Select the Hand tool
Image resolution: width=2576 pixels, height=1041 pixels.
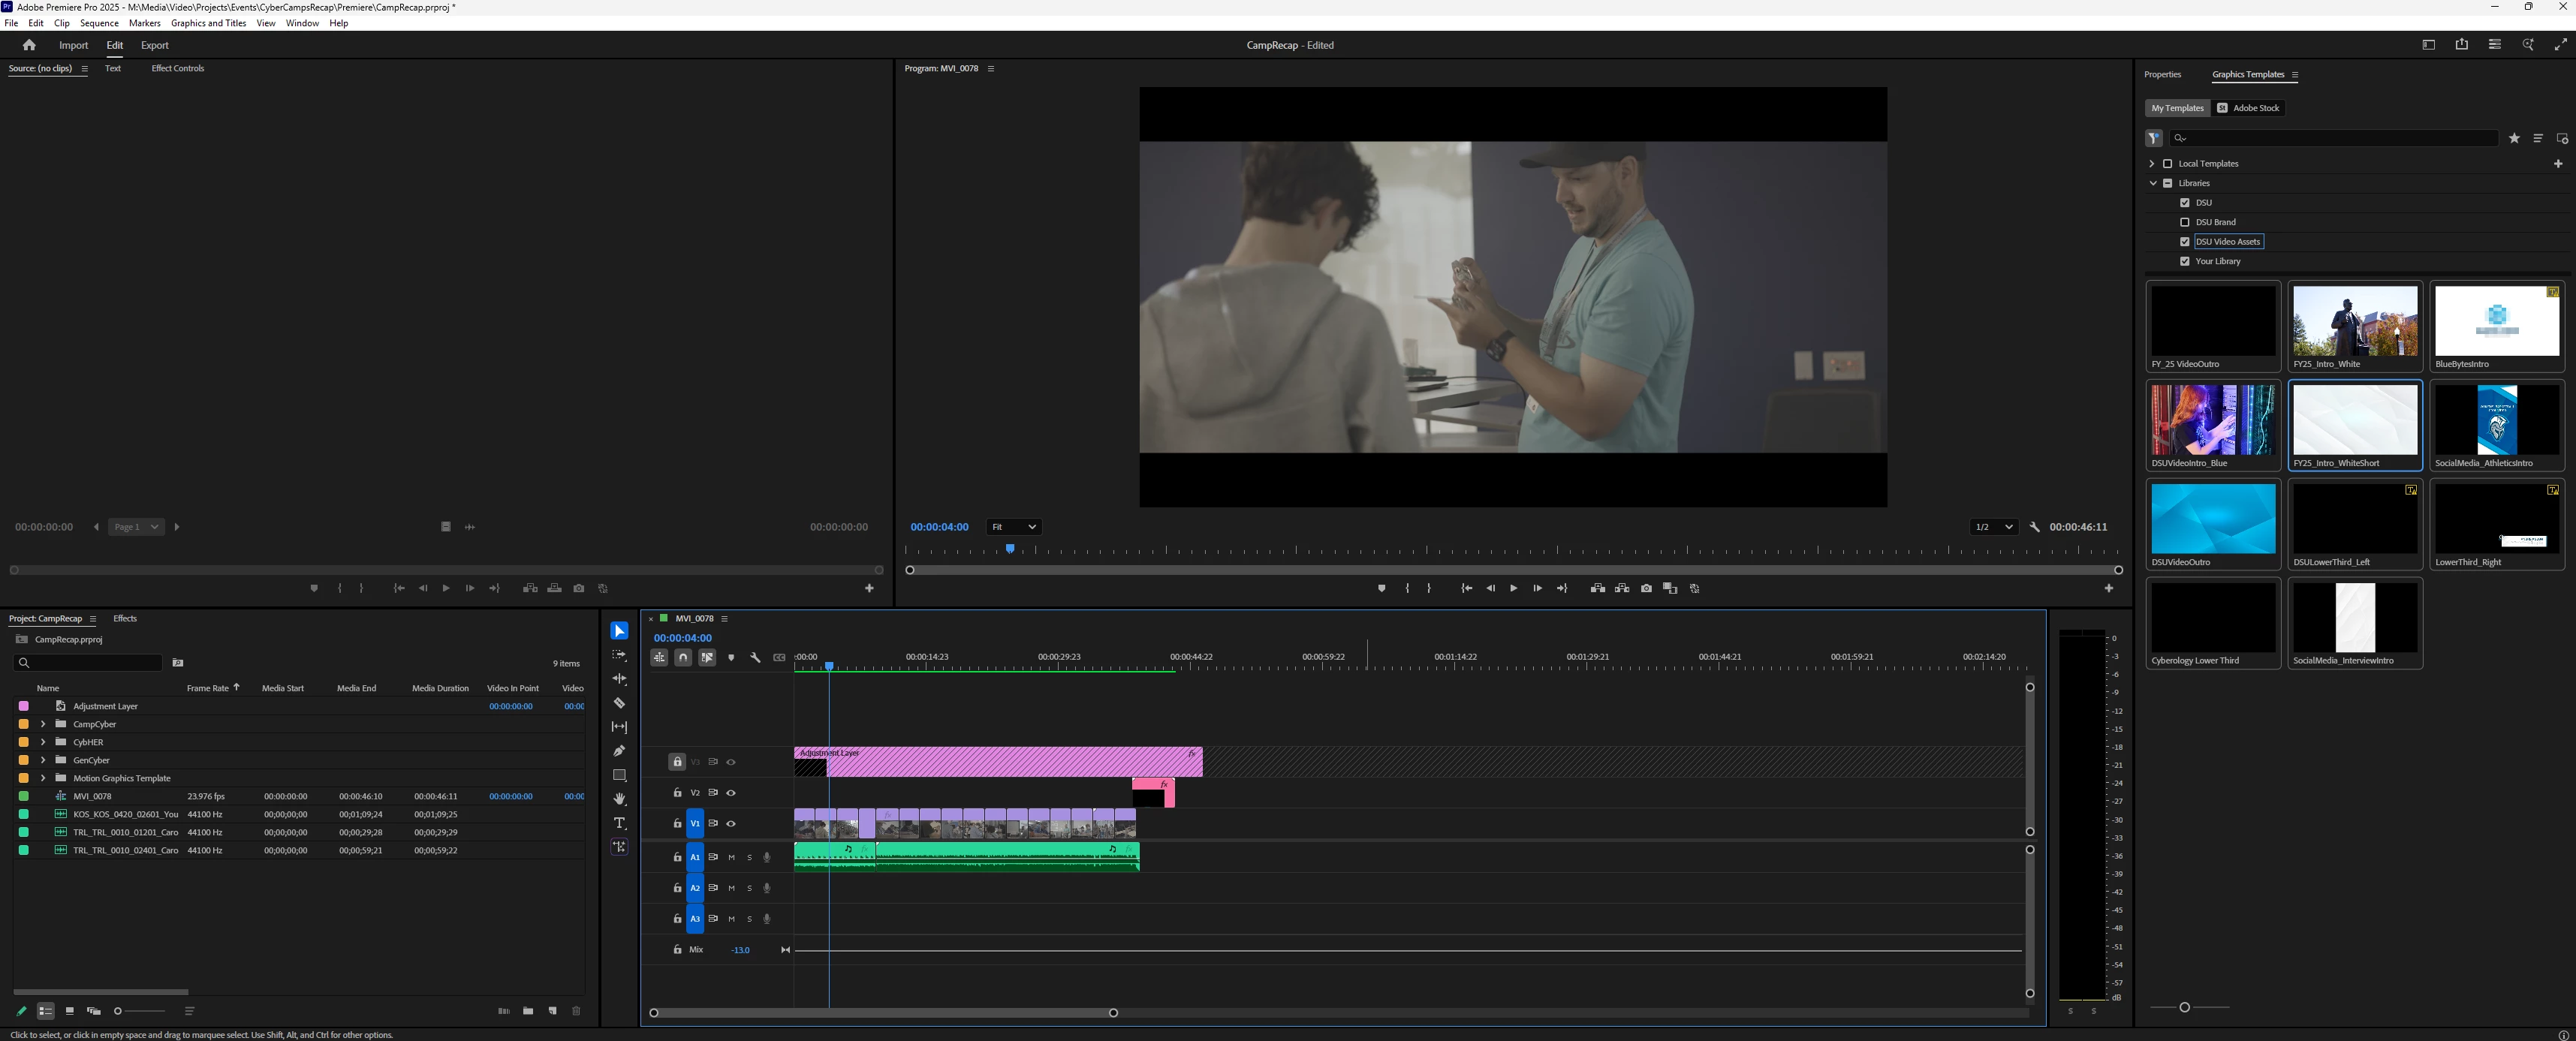click(619, 799)
